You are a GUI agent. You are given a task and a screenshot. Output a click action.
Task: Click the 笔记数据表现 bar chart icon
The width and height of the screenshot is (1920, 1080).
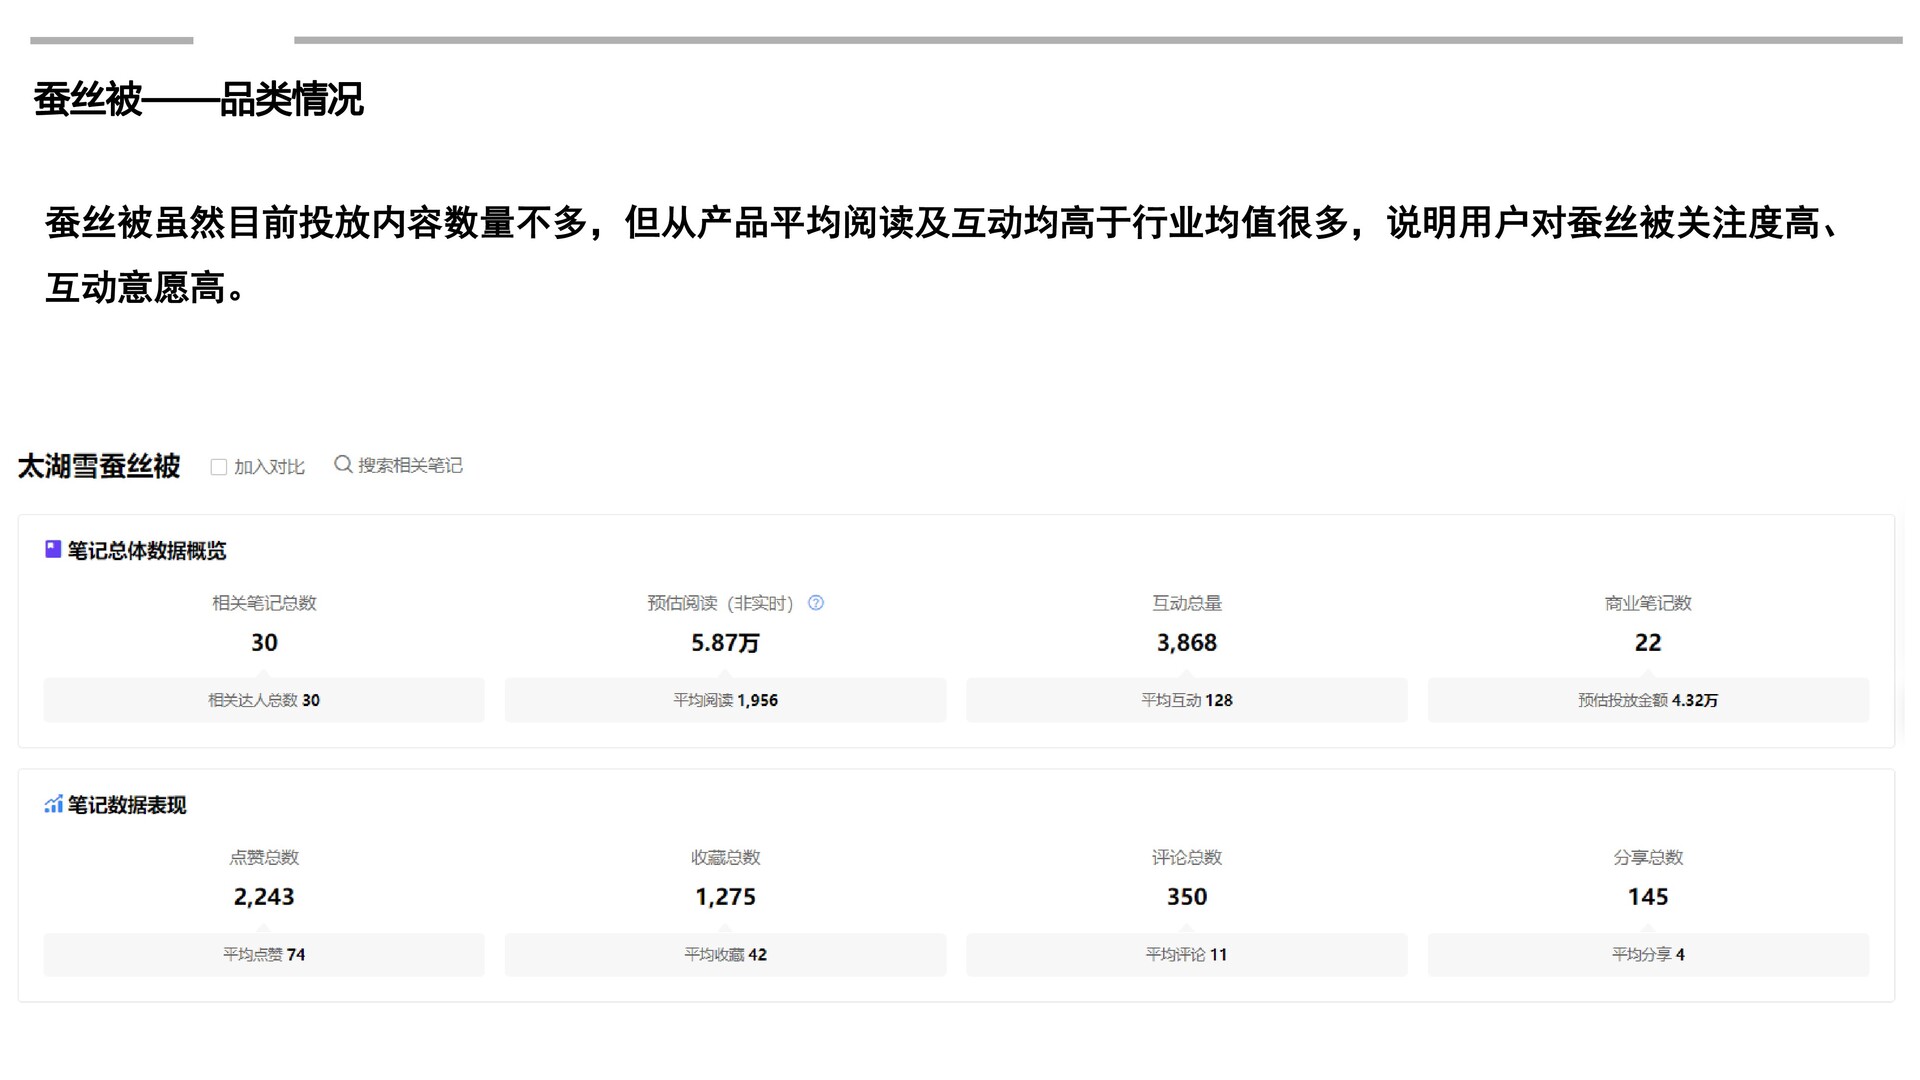pyautogui.click(x=53, y=804)
